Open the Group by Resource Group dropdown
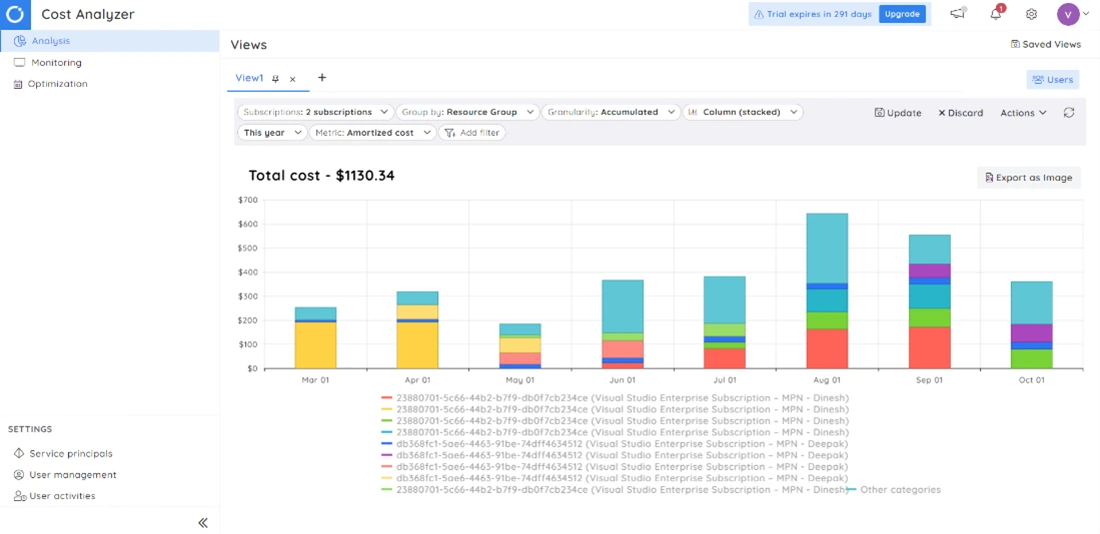The width and height of the screenshot is (1100, 534). tap(467, 112)
